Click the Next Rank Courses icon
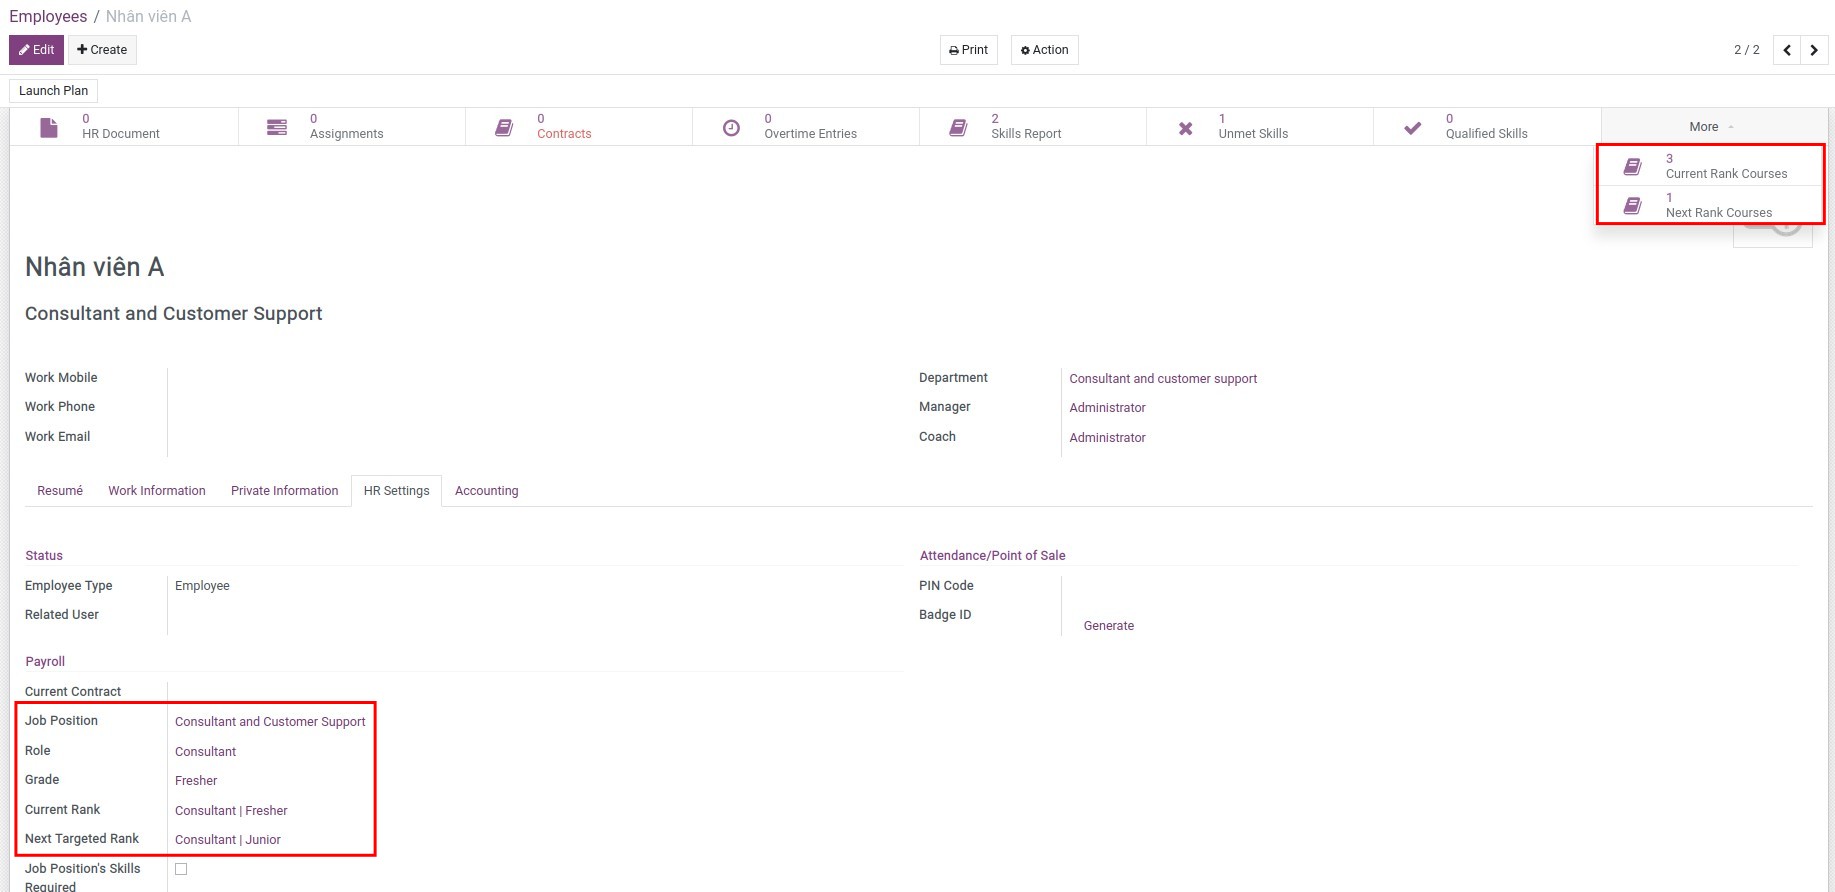Screen dimensions: 1835x892 pyautogui.click(x=1632, y=205)
